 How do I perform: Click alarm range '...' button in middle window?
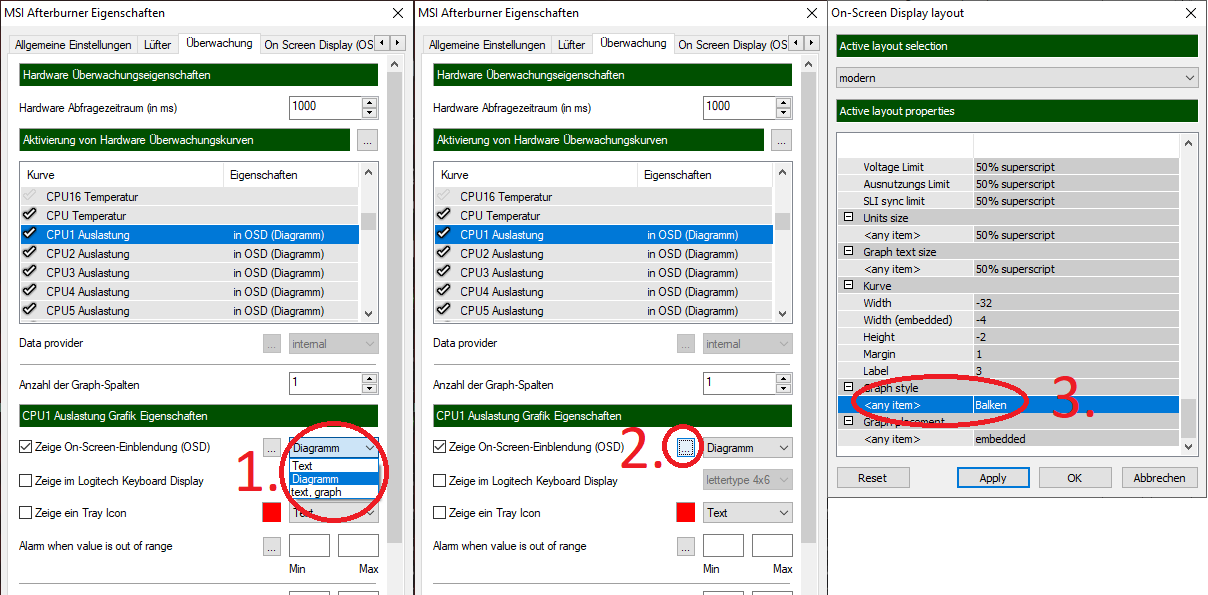(685, 547)
